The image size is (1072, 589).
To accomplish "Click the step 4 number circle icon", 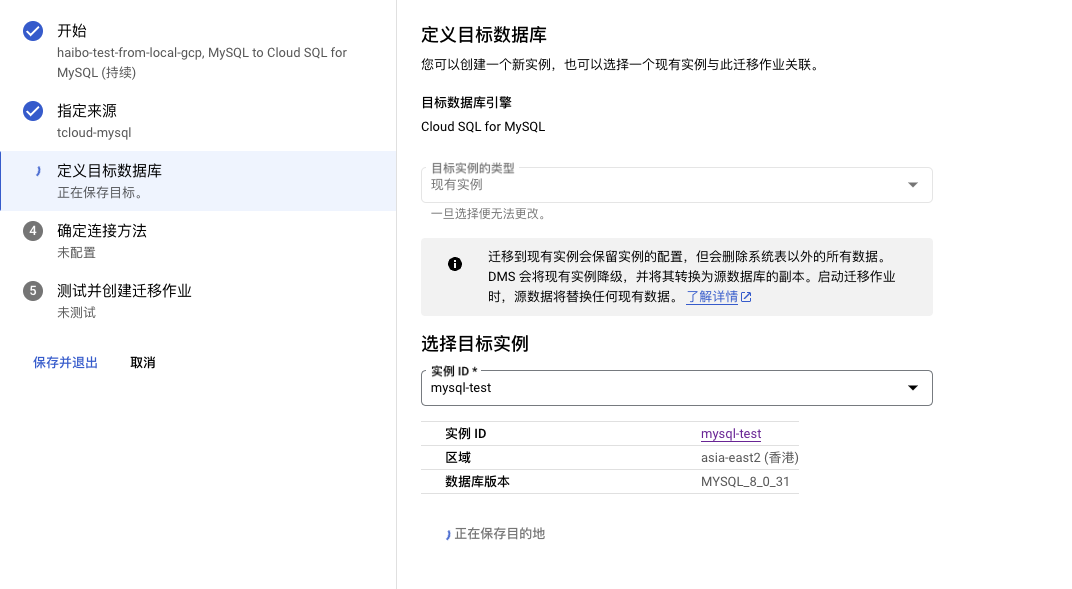I will click(33, 231).
